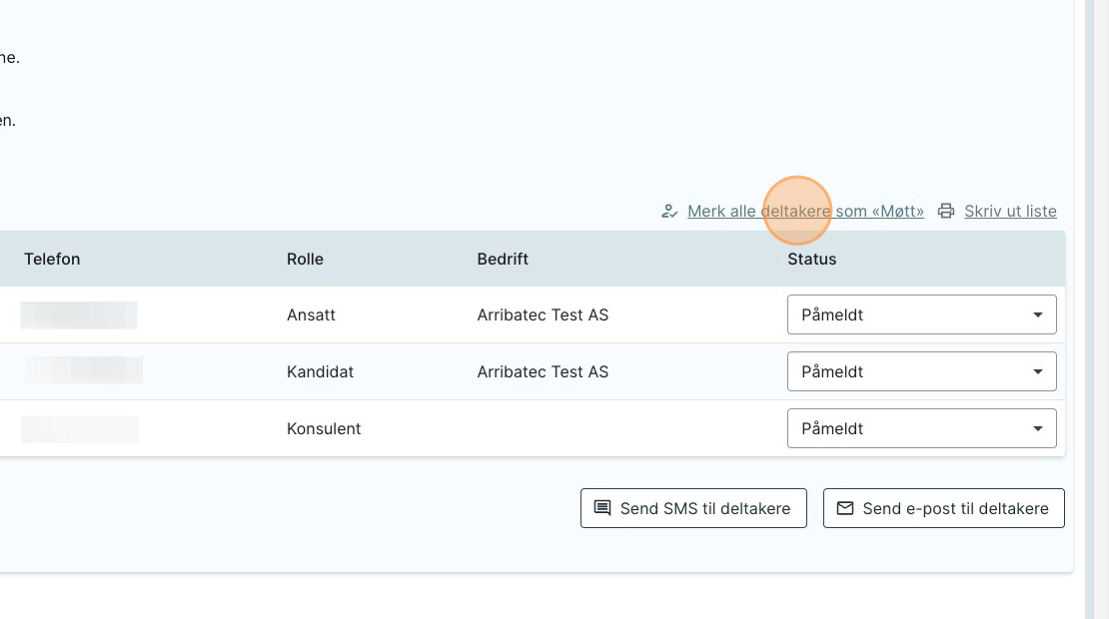Click "Arribatec Test AS" in the Ansatt row
Screen dimensions: 1109x619
click(542, 315)
